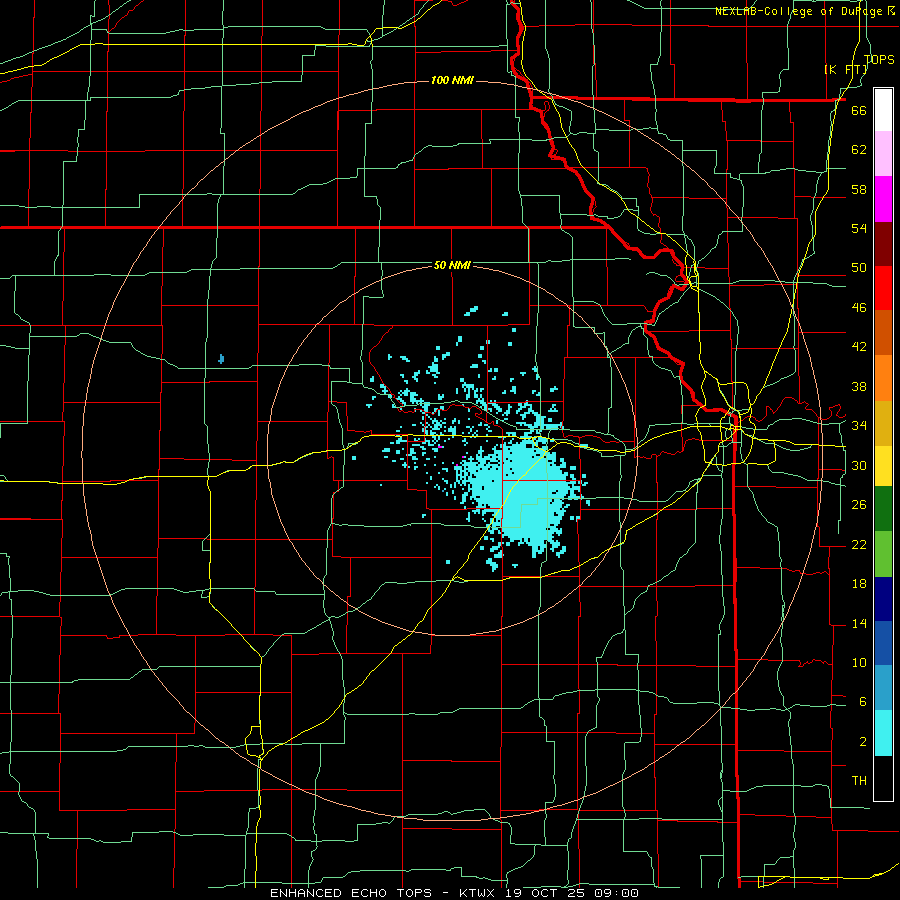Click the "30" legend value

click(x=859, y=465)
